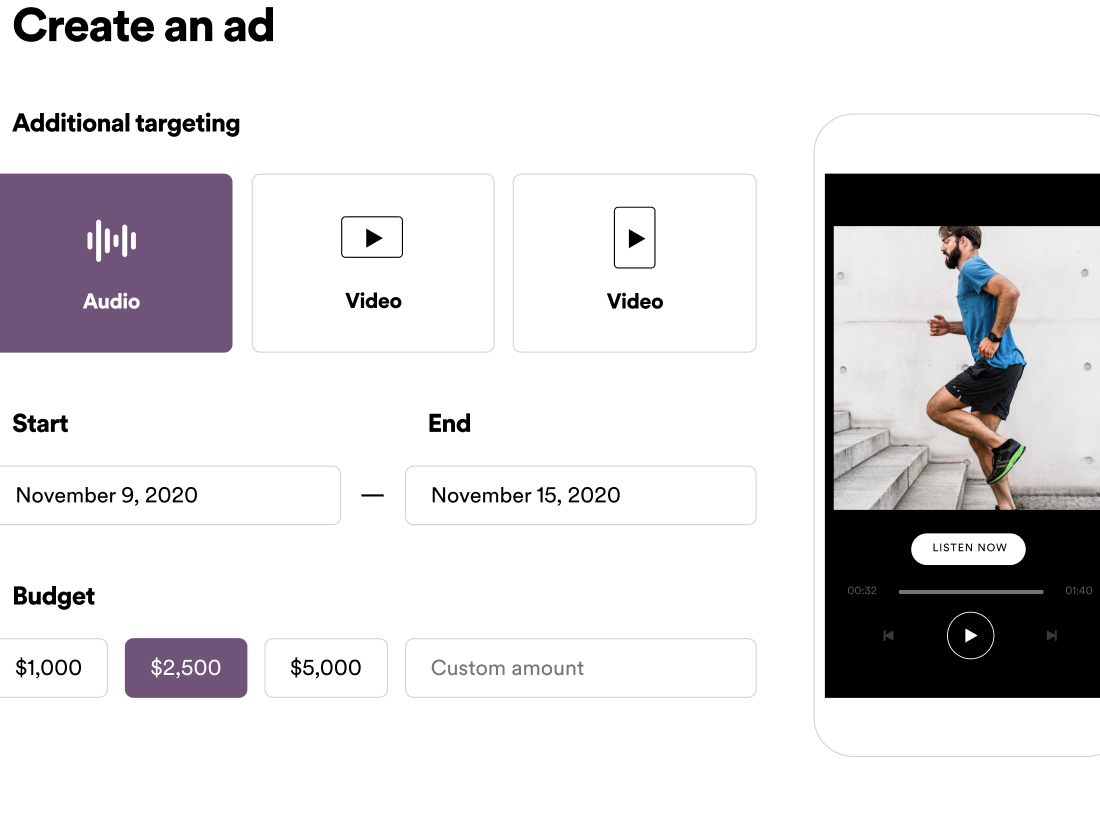Click the Additional targeting heading
The height and width of the screenshot is (825, 1100).
tap(126, 124)
